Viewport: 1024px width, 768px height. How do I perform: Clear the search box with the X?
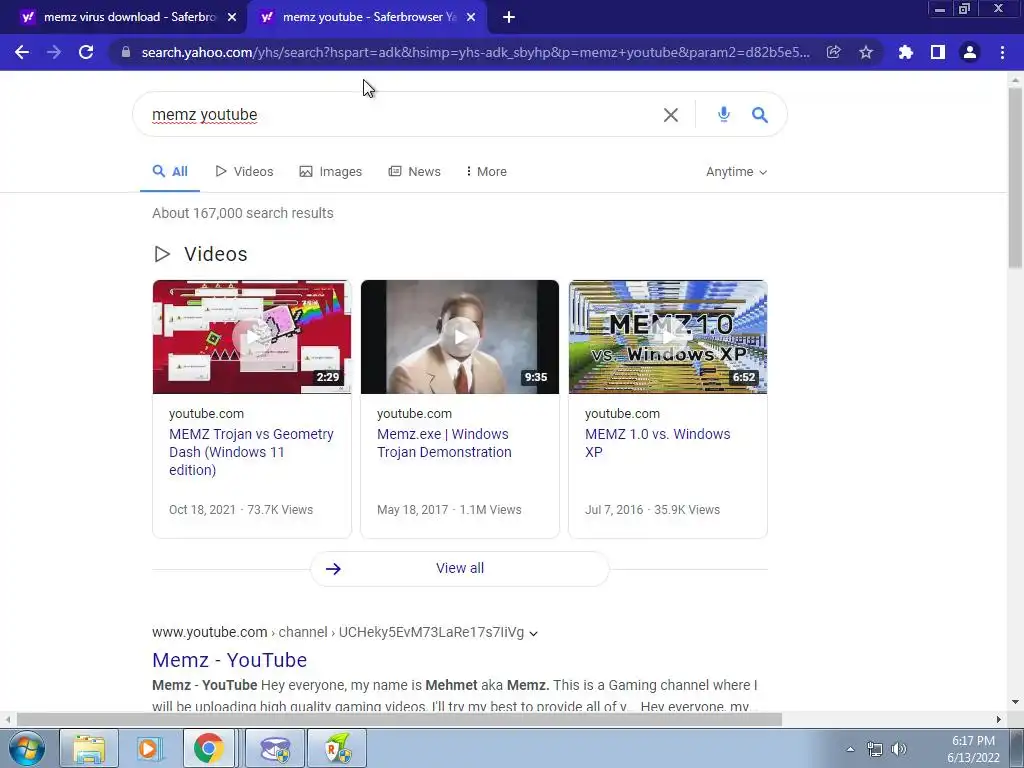coord(671,115)
